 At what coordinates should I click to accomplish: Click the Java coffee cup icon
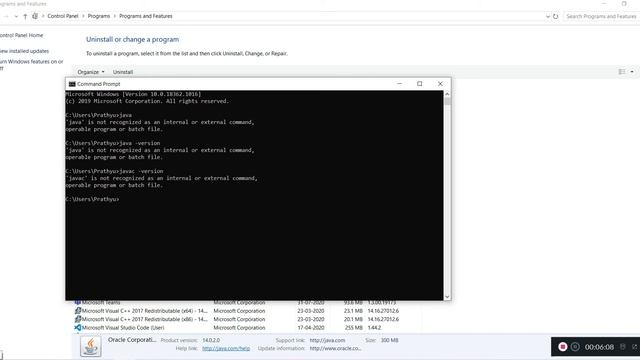(x=91, y=346)
